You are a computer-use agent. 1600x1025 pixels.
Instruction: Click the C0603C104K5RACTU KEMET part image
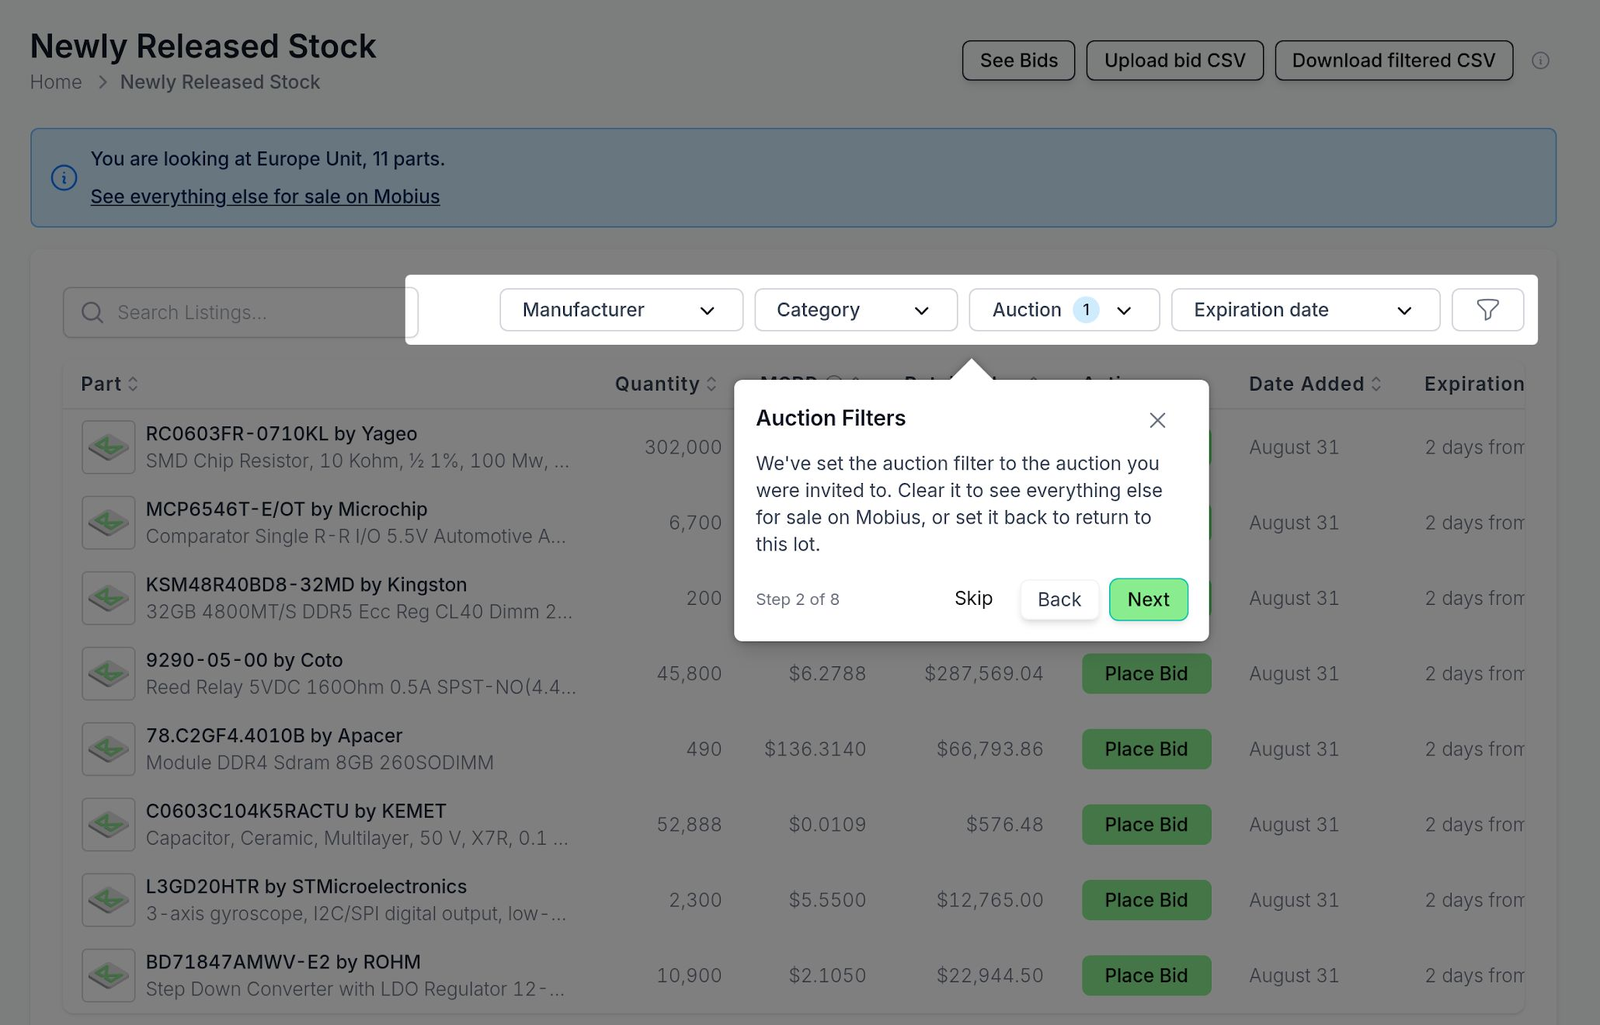108,825
